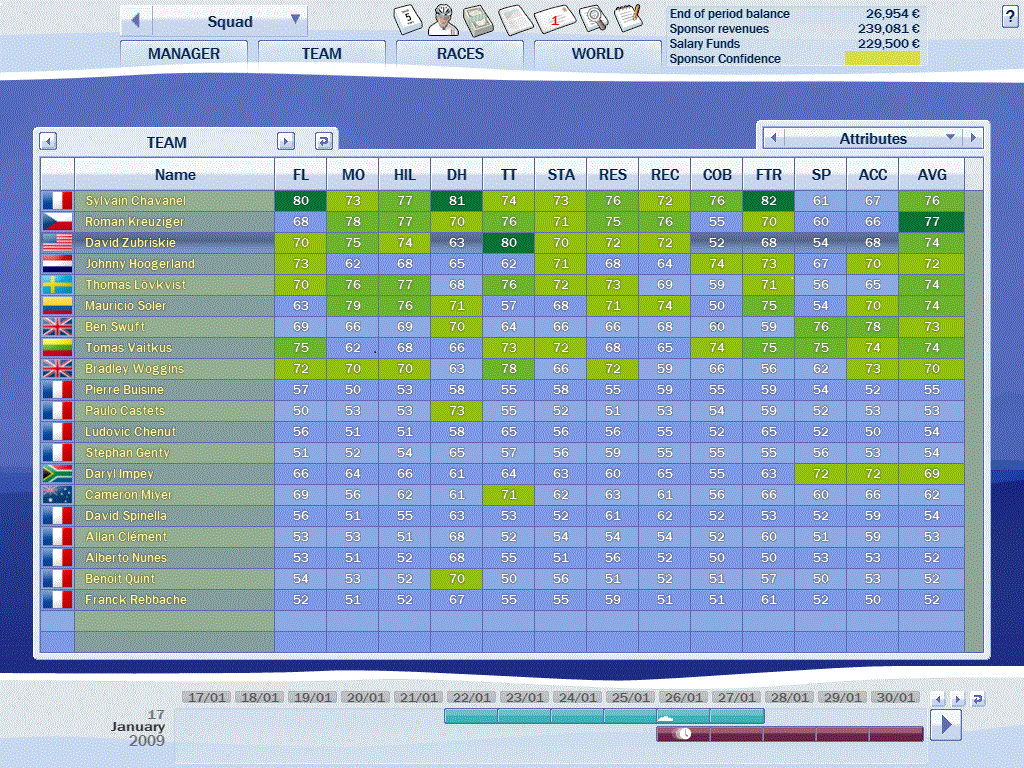Open the newspaper icon

click(x=514, y=19)
